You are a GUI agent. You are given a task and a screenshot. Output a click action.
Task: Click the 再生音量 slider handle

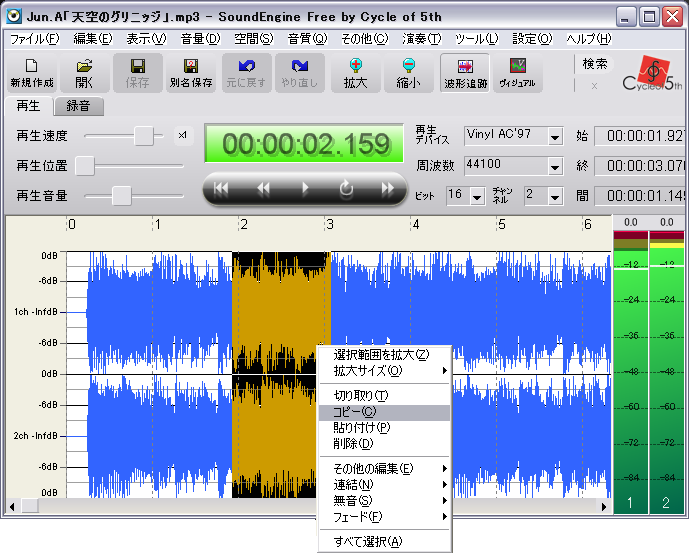pos(122,196)
